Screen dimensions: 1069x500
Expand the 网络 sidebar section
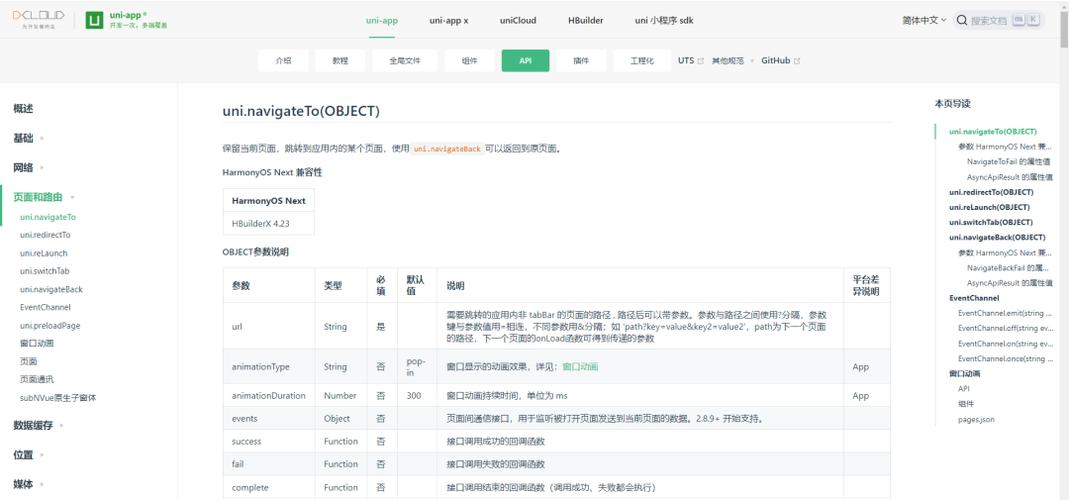28,167
